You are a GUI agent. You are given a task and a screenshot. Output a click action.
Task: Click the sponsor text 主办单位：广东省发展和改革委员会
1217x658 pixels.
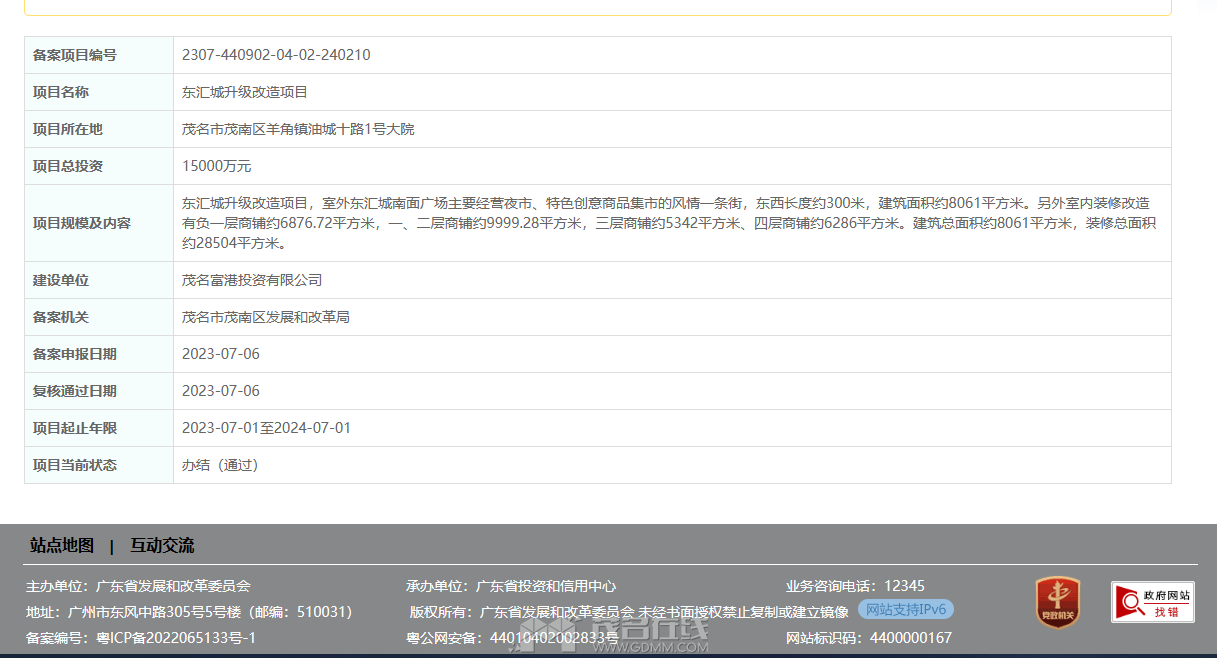[138, 586]
